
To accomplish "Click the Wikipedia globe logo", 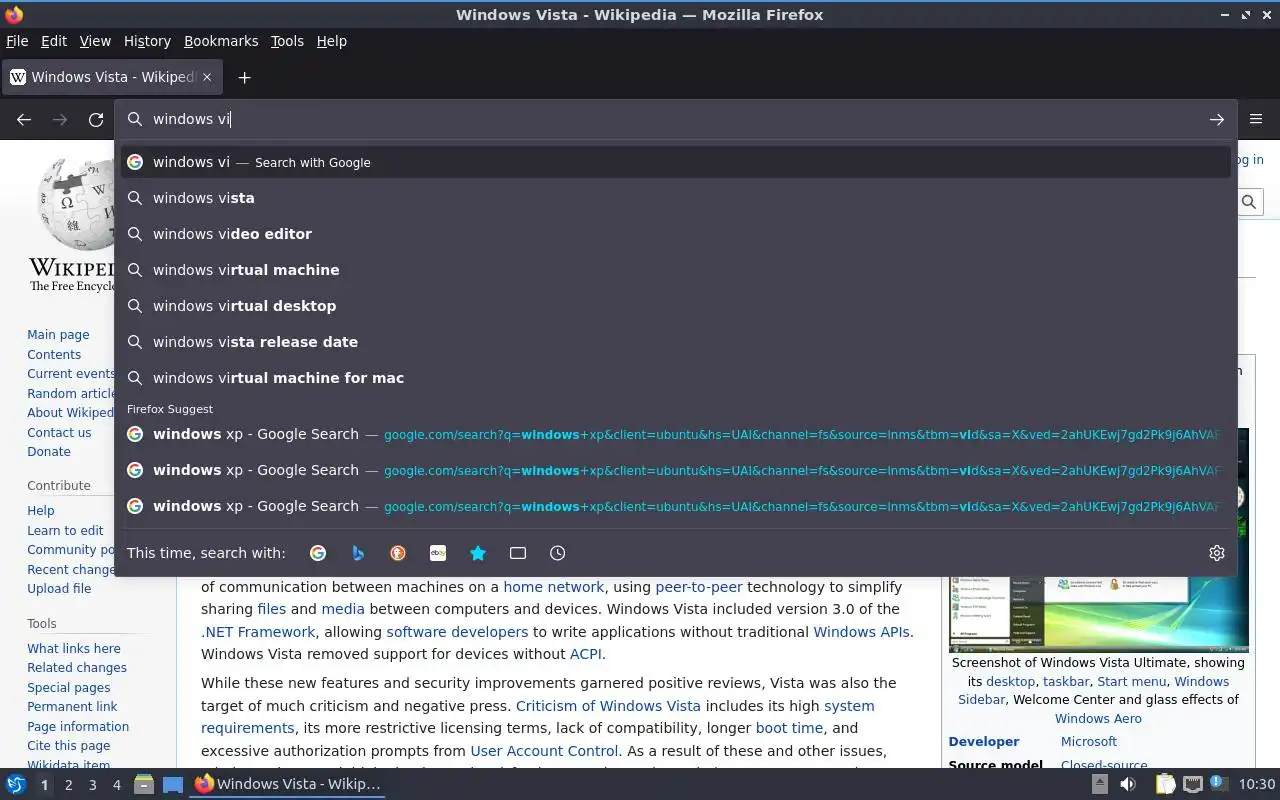I will point(77,206).
